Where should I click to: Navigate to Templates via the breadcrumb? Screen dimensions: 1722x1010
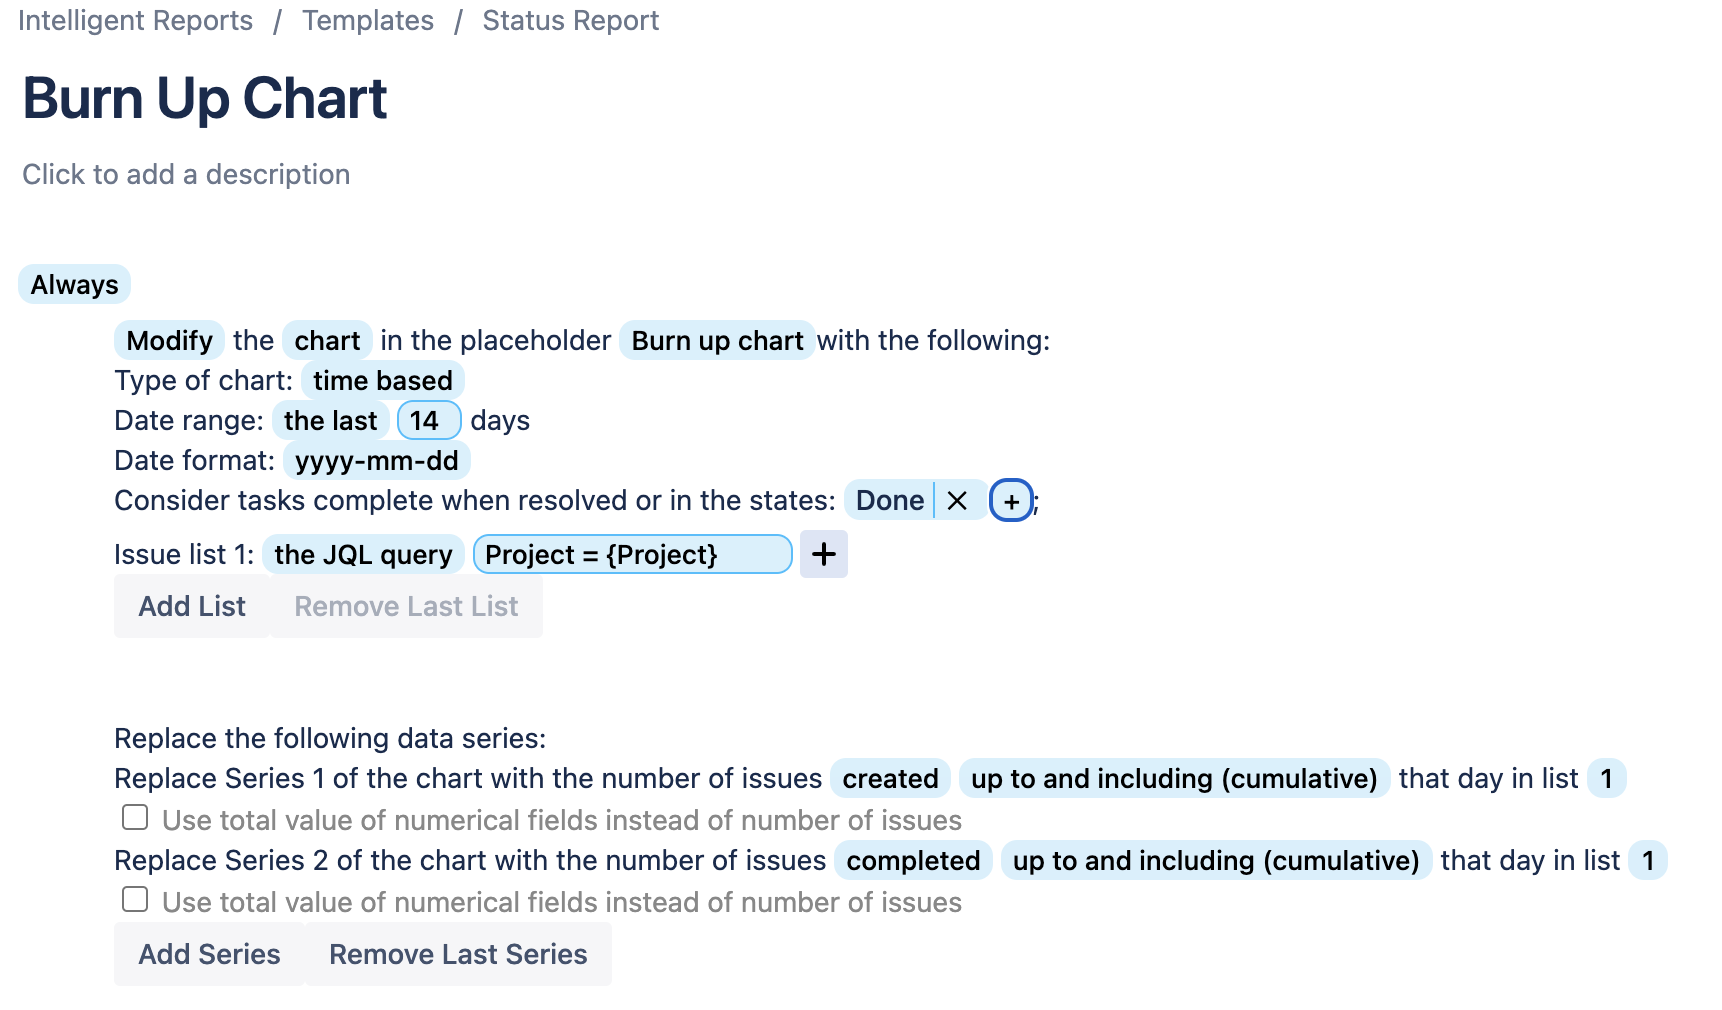click(x=368, y=20)
